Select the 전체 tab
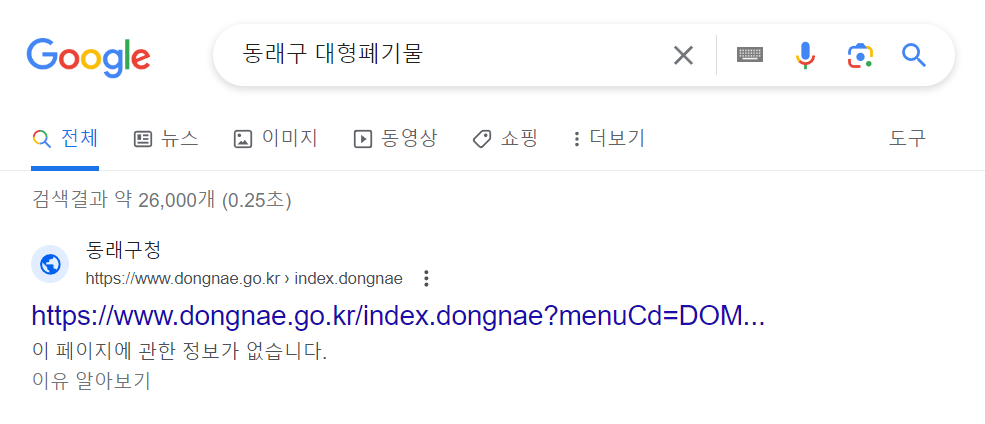Viewport: 985px width, 424px height. 65,138
